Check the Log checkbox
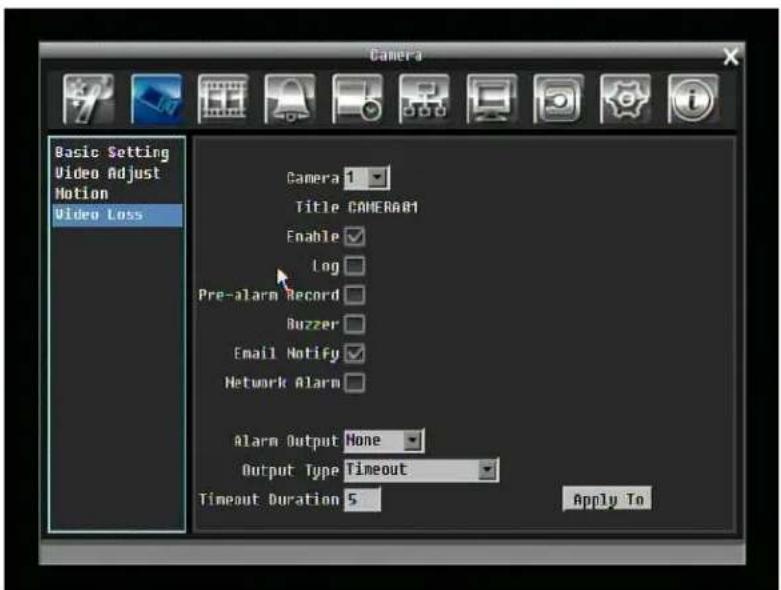The height and width of the screenshot is (590, 781). click(355, 265)
